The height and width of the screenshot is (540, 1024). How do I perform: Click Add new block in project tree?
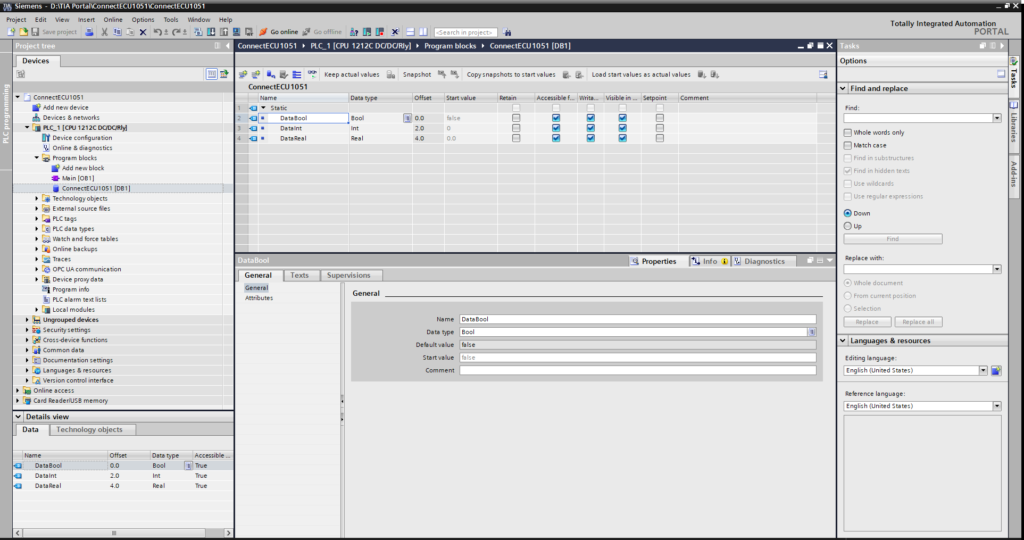[x=82, y=168]
